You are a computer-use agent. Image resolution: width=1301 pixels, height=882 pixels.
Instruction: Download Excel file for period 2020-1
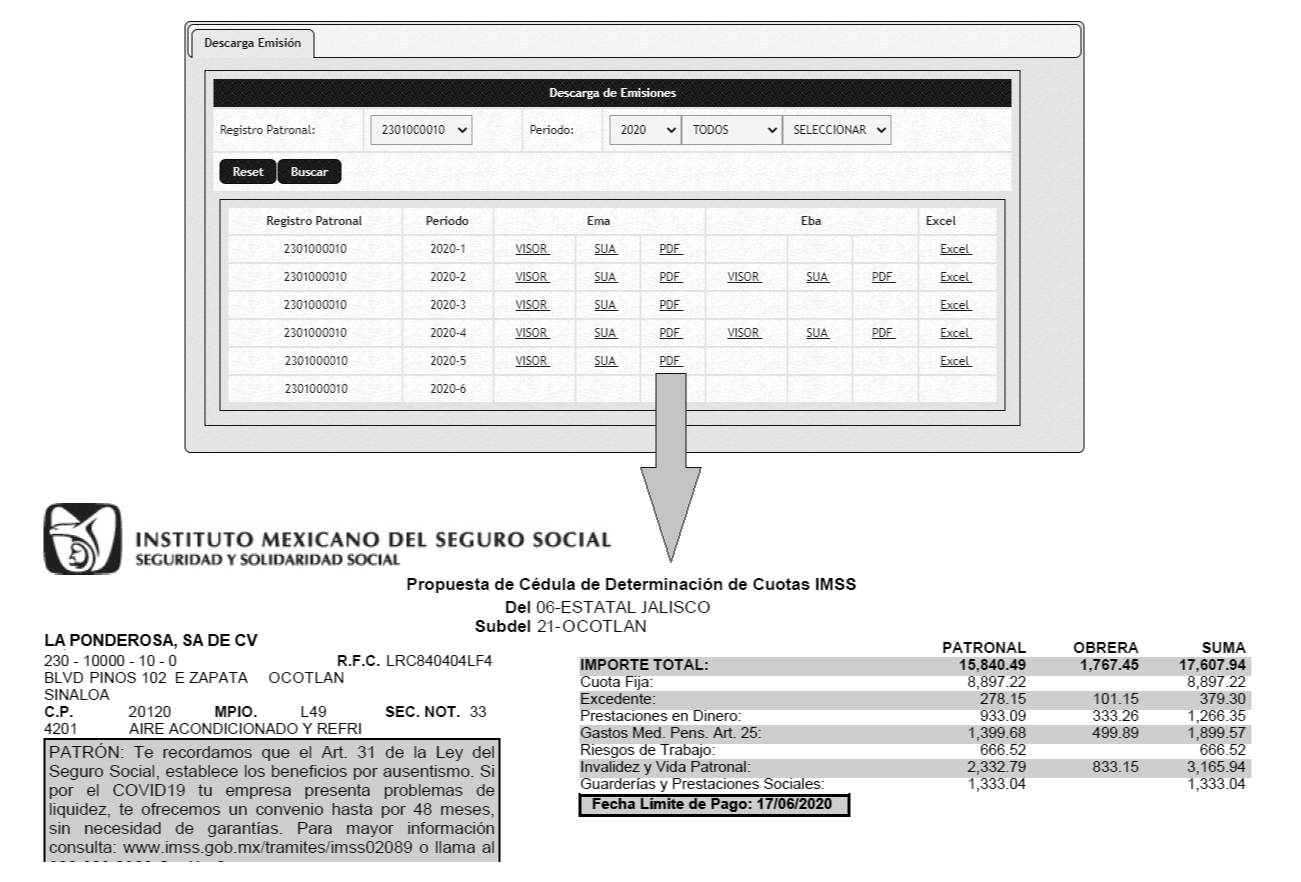tap(956, 249)
